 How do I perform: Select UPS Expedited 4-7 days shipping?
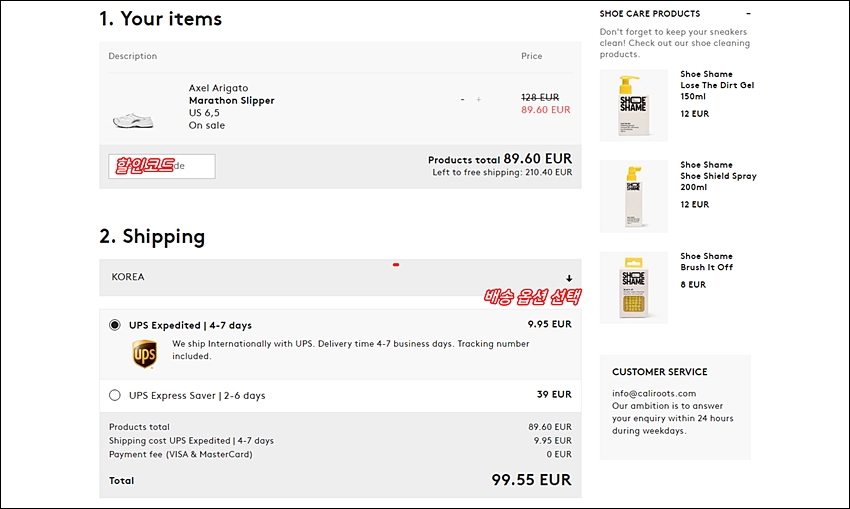point(115,325)
